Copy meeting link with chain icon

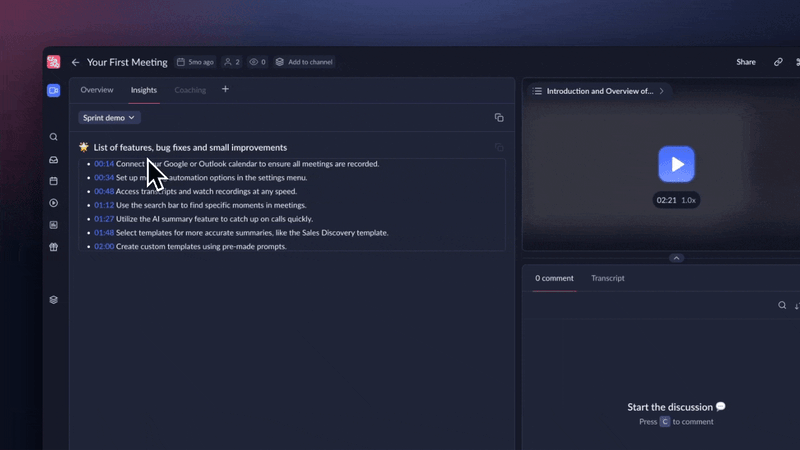778,62
